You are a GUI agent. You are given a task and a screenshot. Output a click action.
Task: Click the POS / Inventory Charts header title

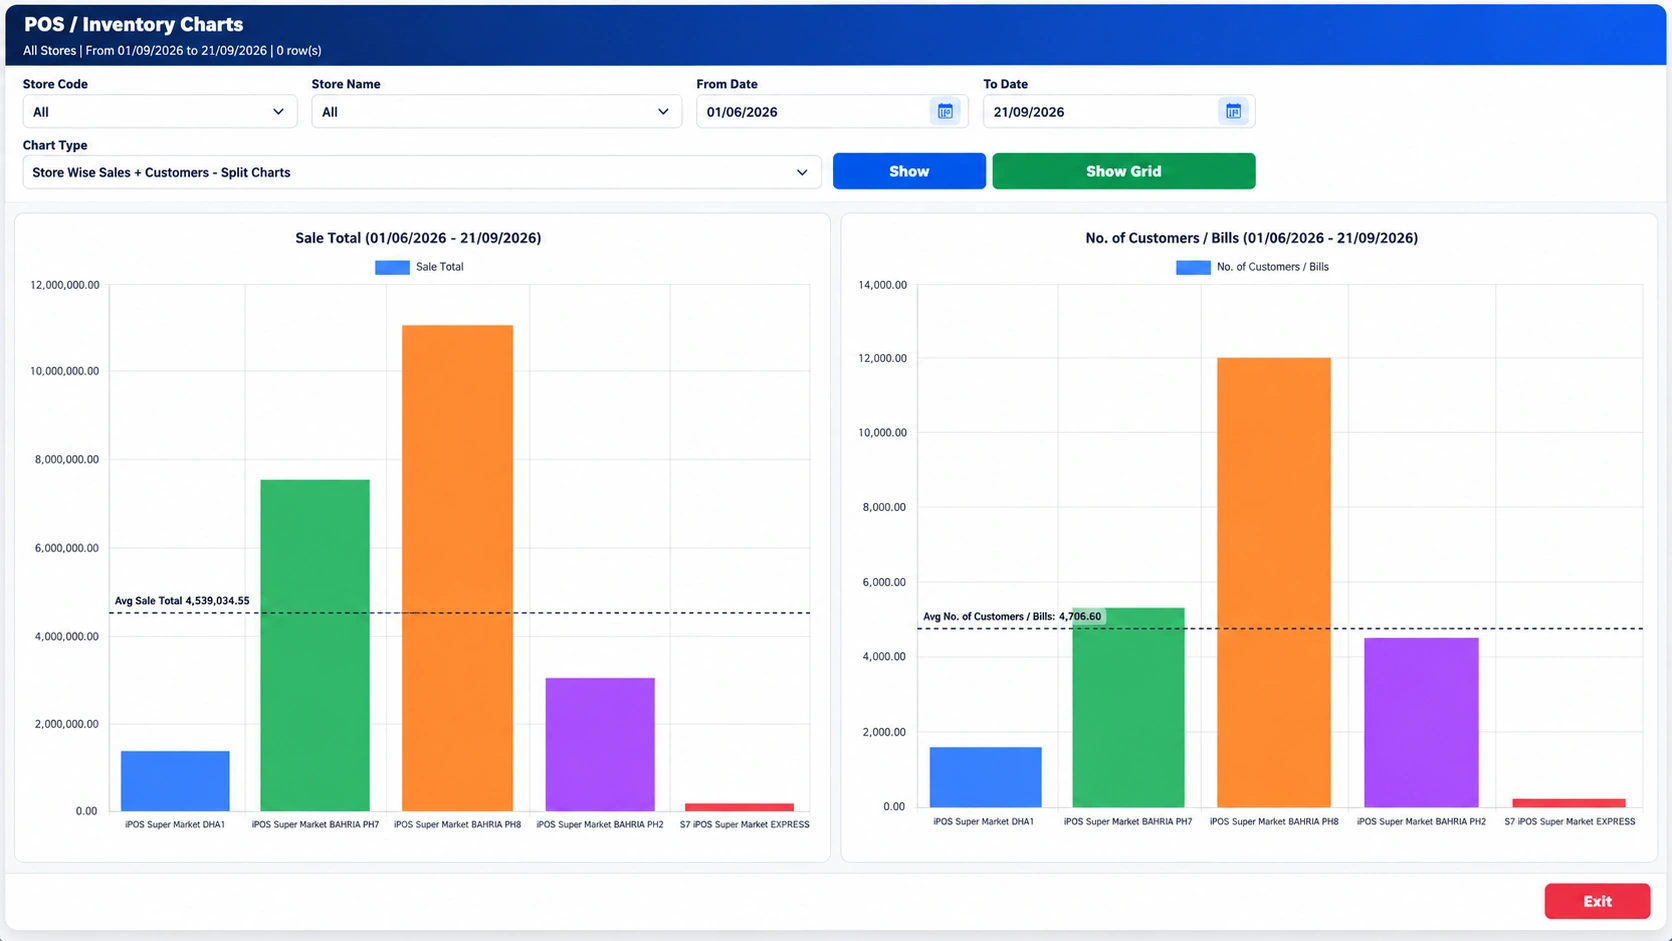point(133,24)
